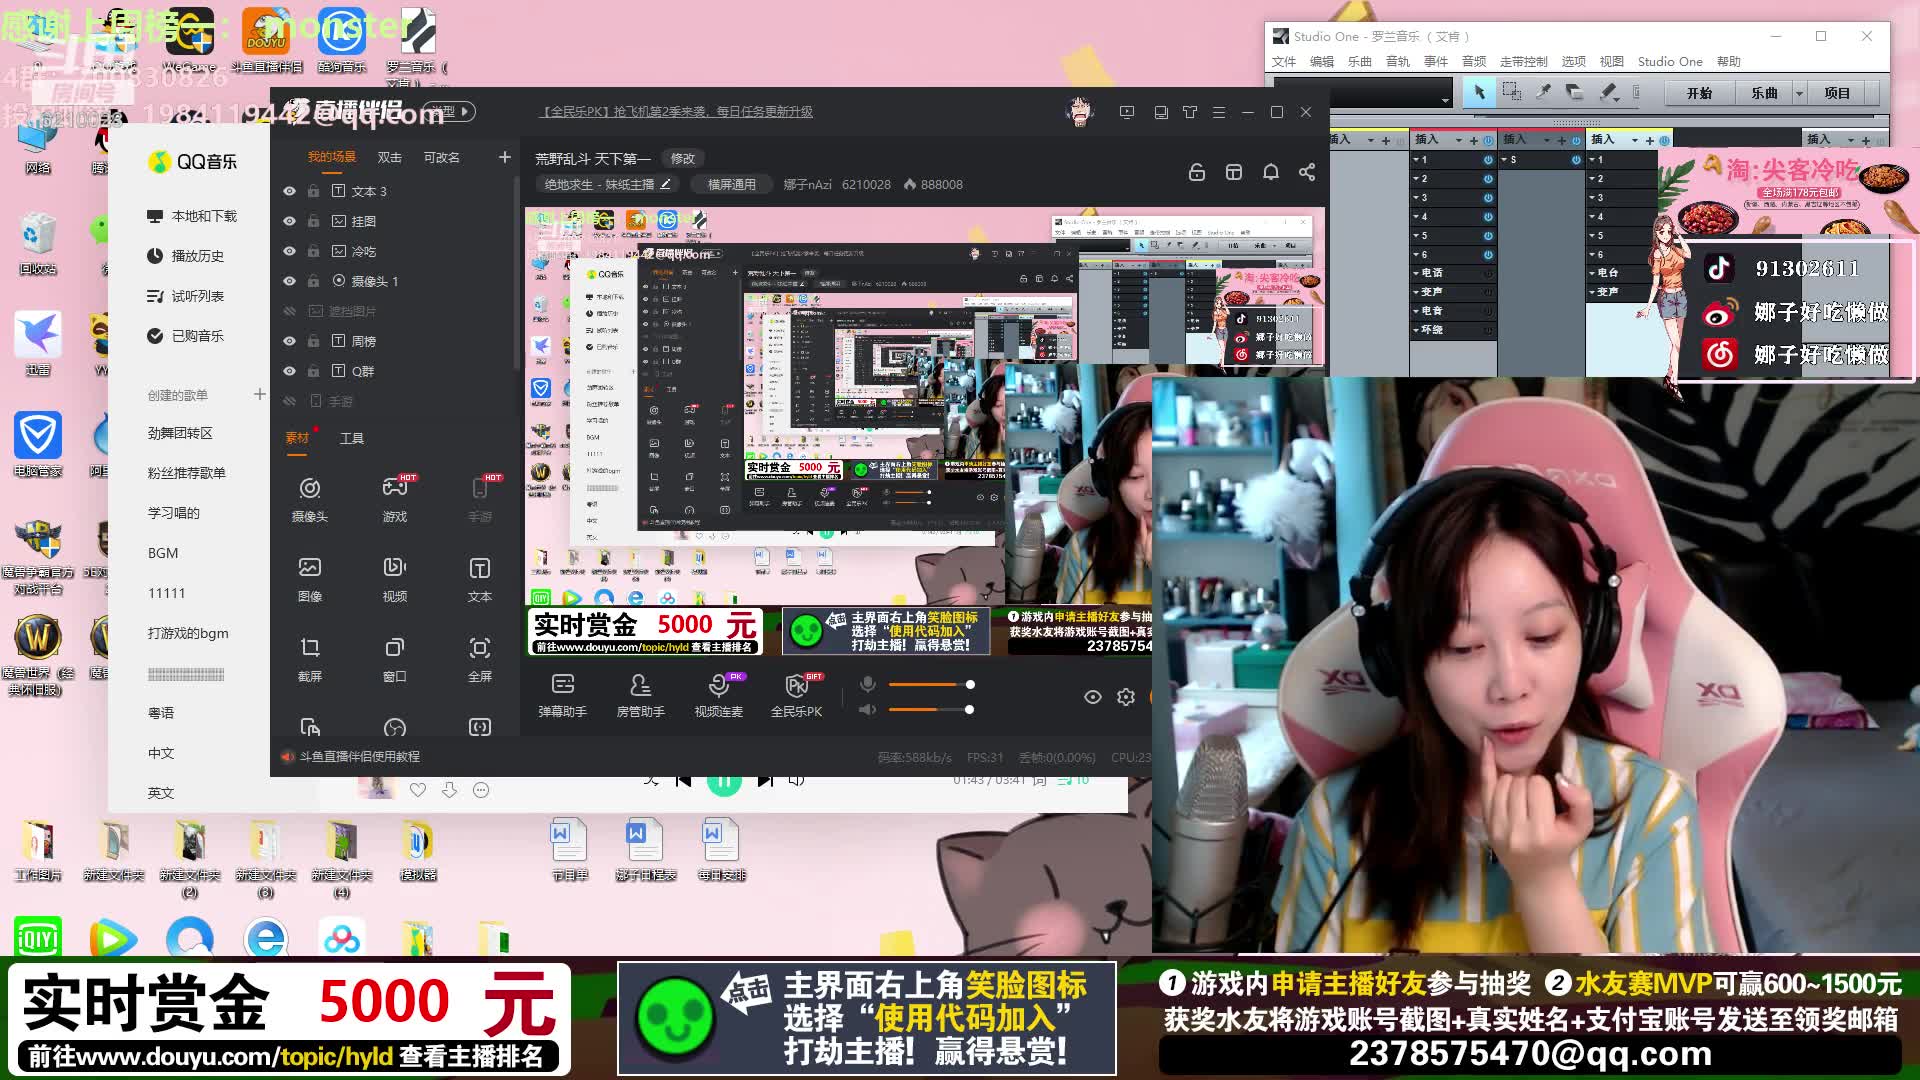Open the 全民乐PK announcement link

point(677,111)
